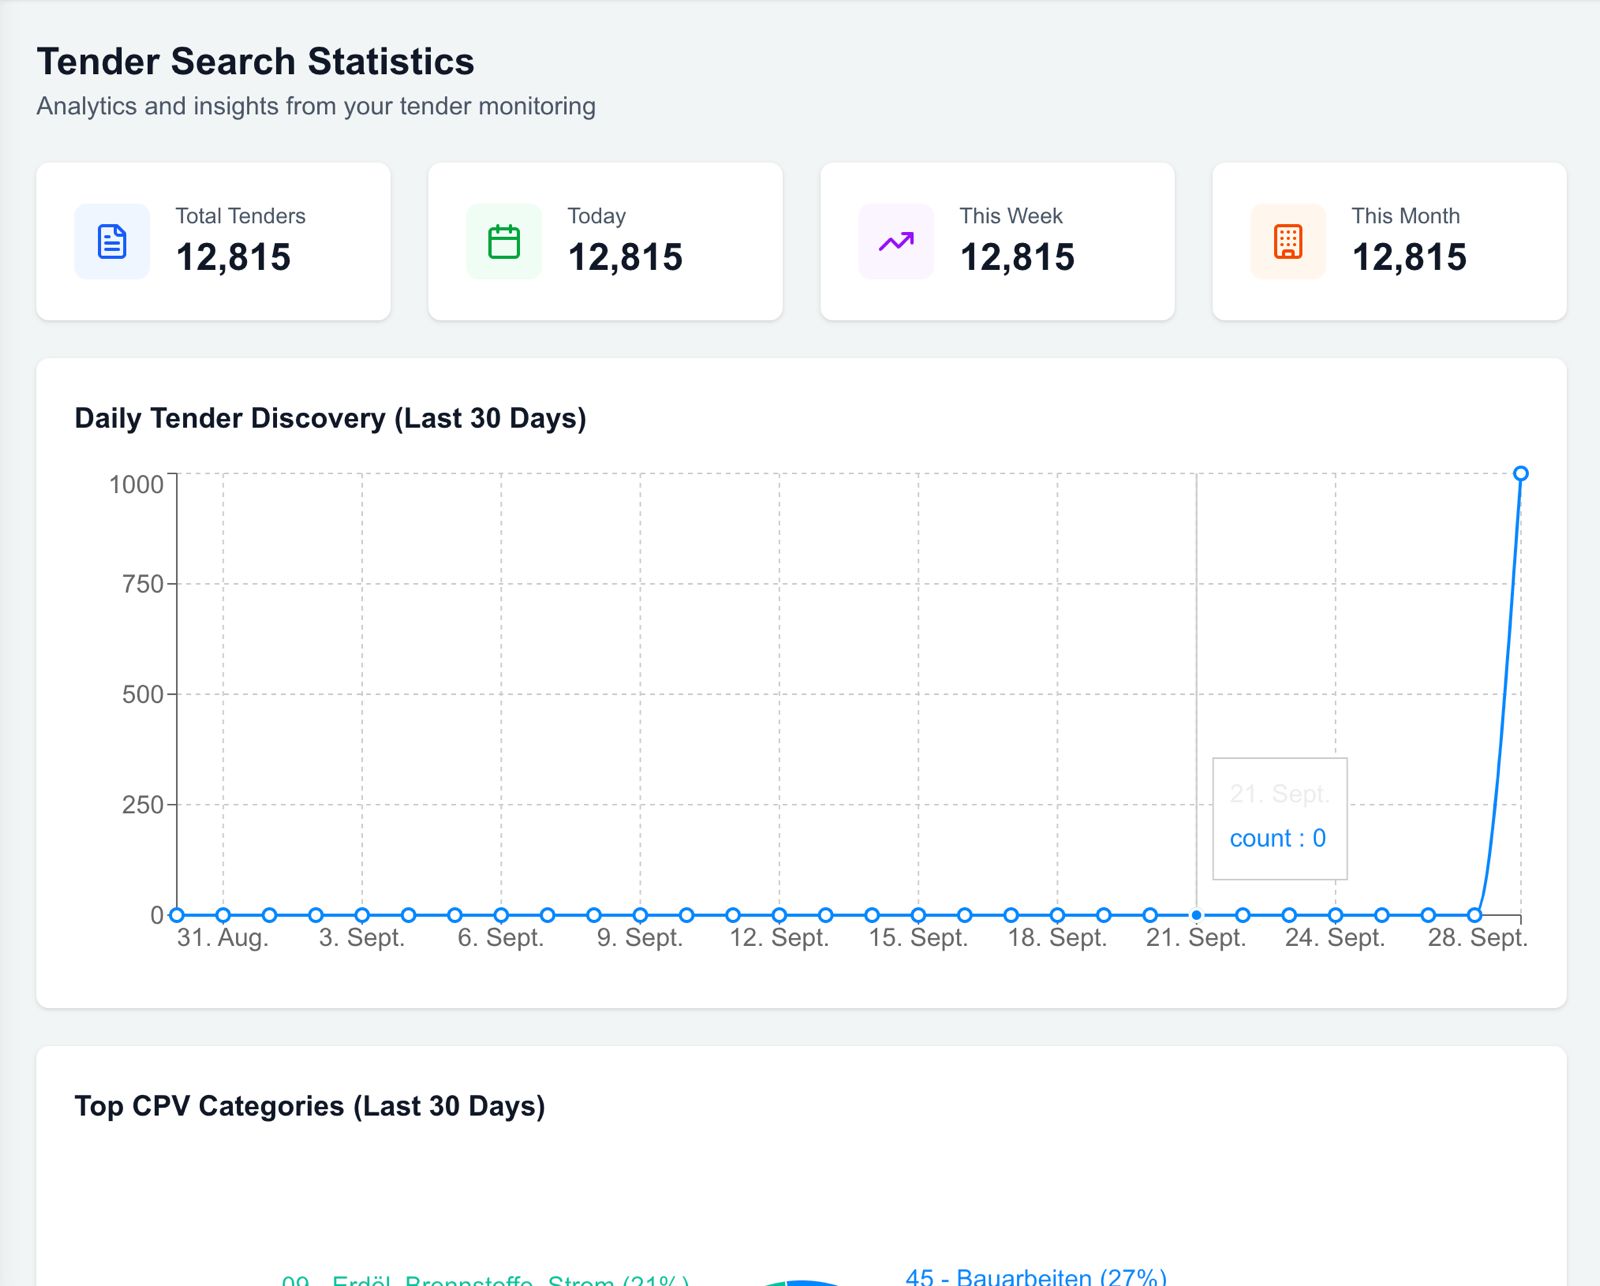This screenshot has width=1600, height=1286.
Task: Click the green calendar icon for Today
Action: pos(504,242)
